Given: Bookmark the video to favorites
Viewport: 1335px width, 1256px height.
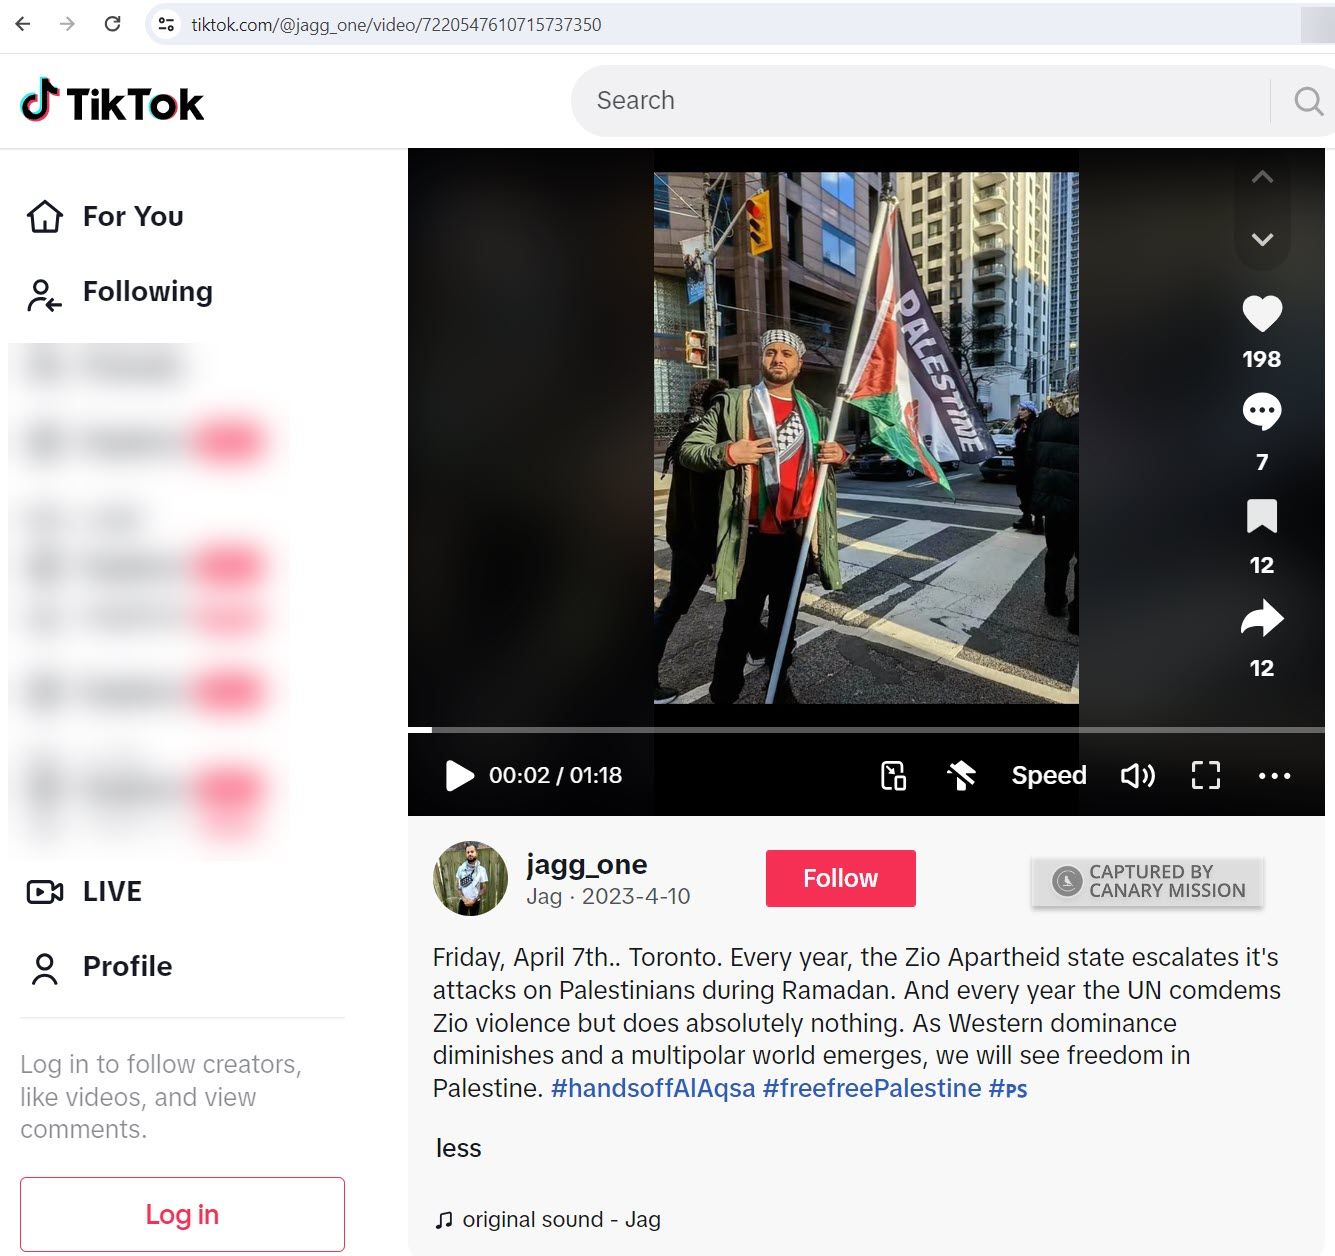Looking at the screenshot, I should [x=1261, y=516].
